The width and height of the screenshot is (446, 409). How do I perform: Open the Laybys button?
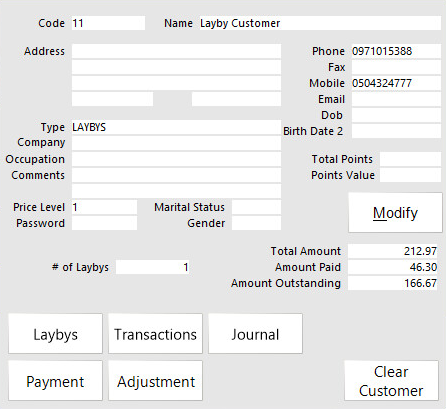tap(55, 333)
